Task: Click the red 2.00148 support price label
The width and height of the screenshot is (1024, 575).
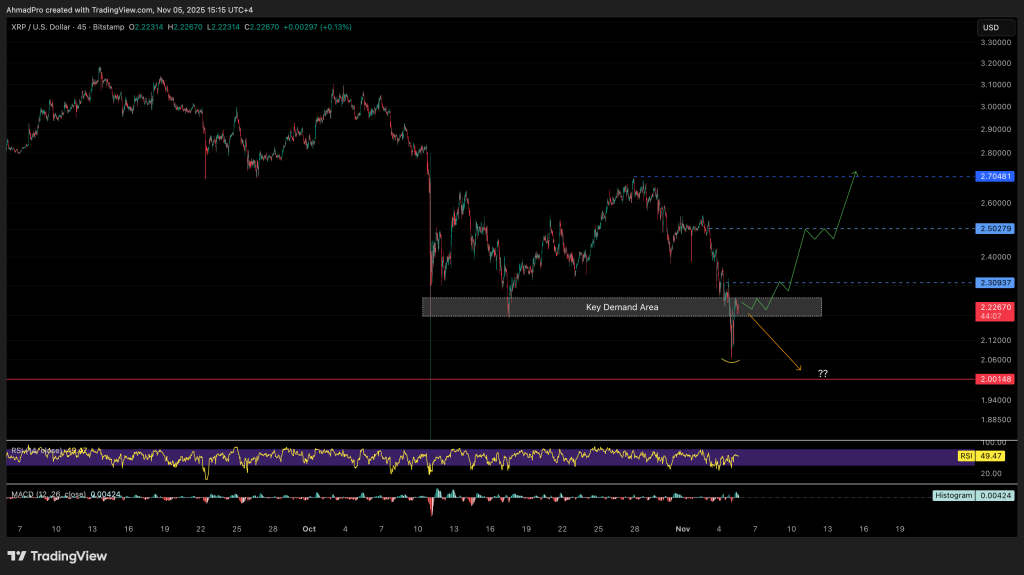Action: tap(994, 379)
